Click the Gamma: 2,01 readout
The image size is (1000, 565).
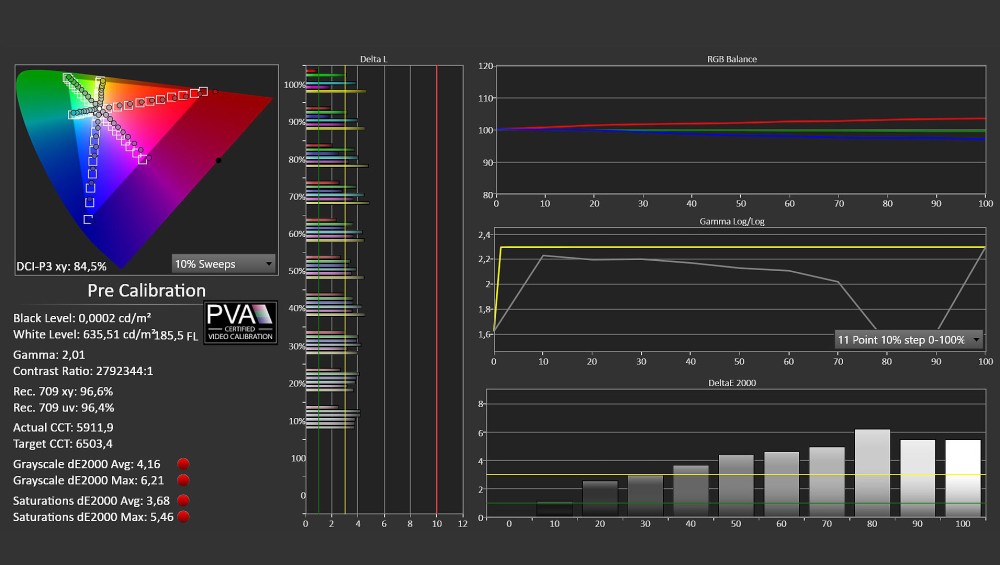(x=49, y=355)
